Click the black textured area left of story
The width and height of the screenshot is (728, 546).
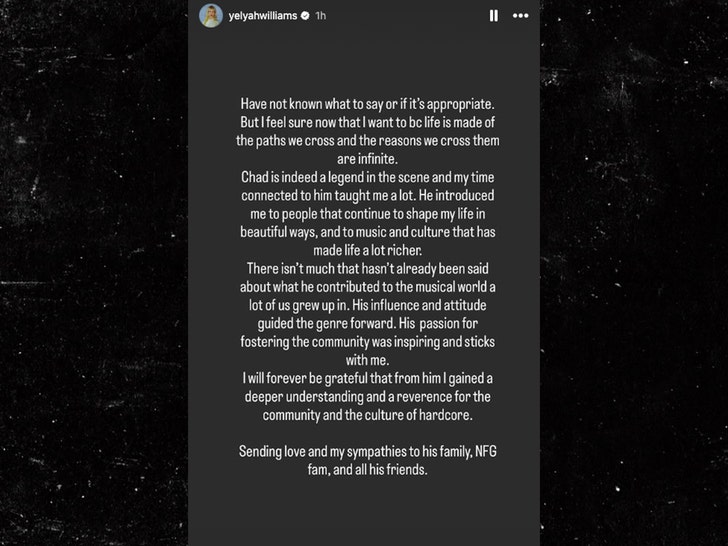click(x=94, y=273)
